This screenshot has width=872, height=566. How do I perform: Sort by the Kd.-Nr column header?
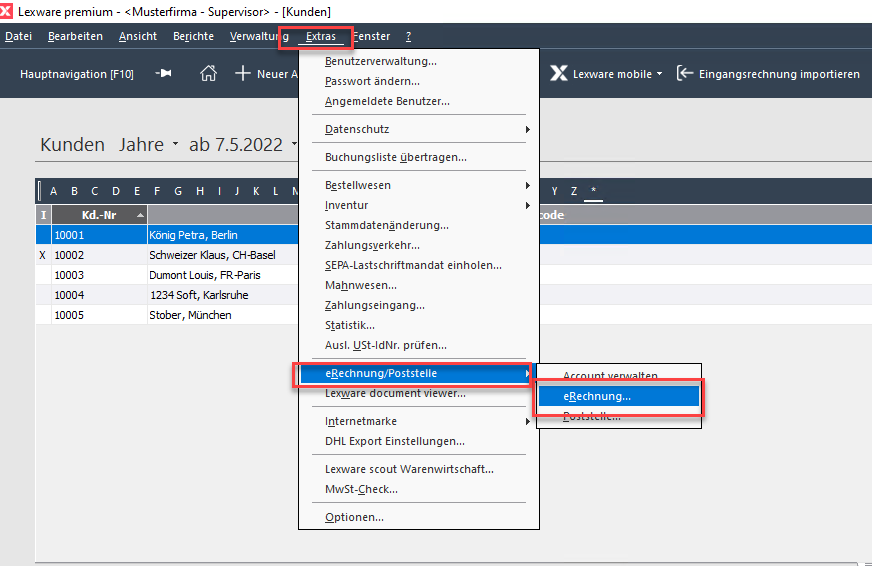pos(100,215)
